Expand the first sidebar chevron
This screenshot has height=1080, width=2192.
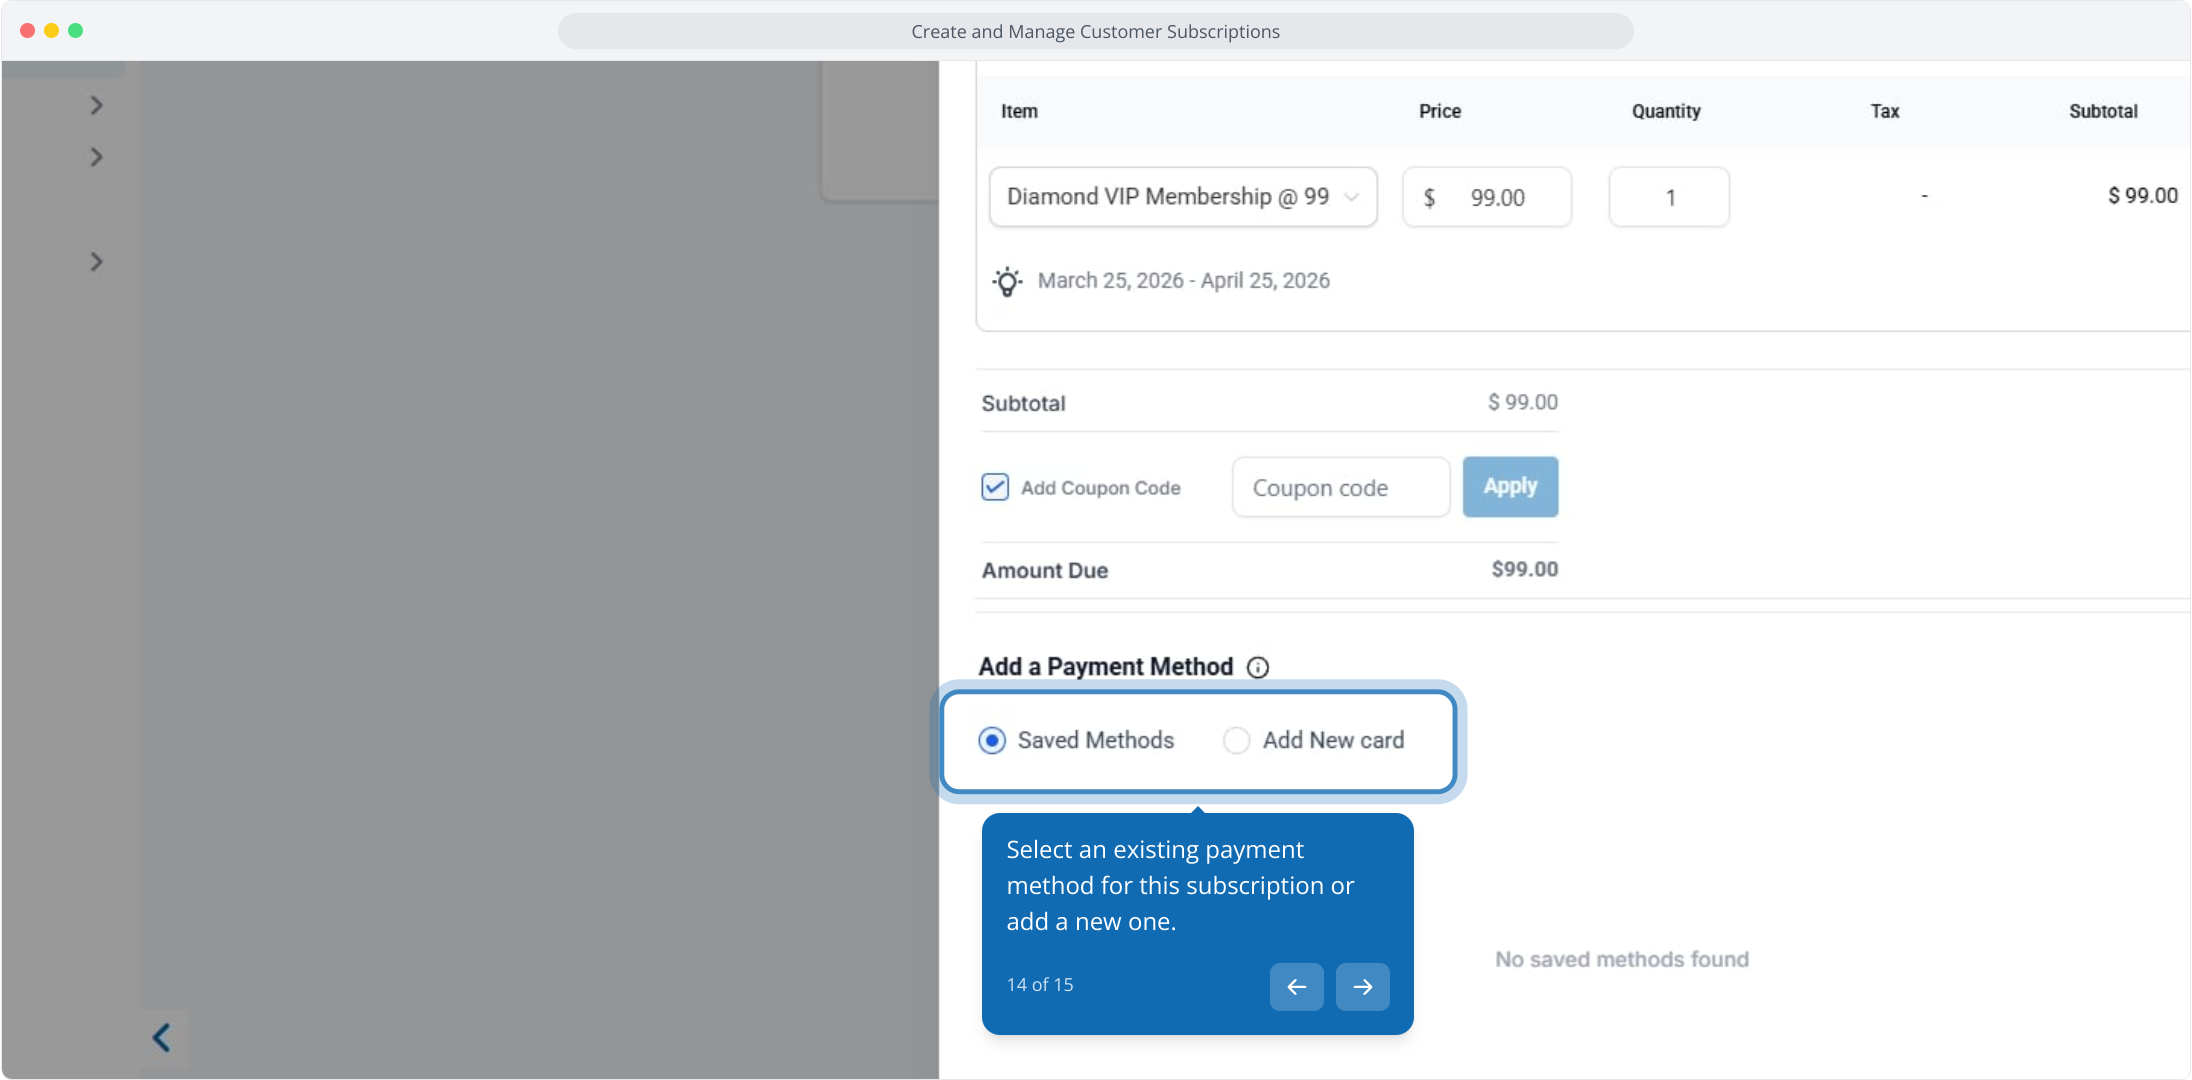(x=96, y=105)
